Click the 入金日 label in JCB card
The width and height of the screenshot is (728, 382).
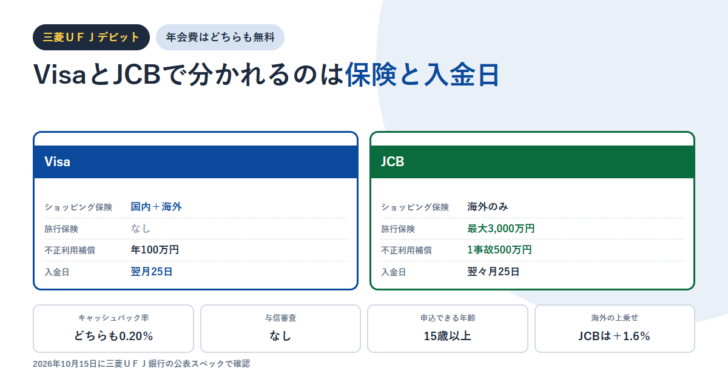[x=394, y=272]
